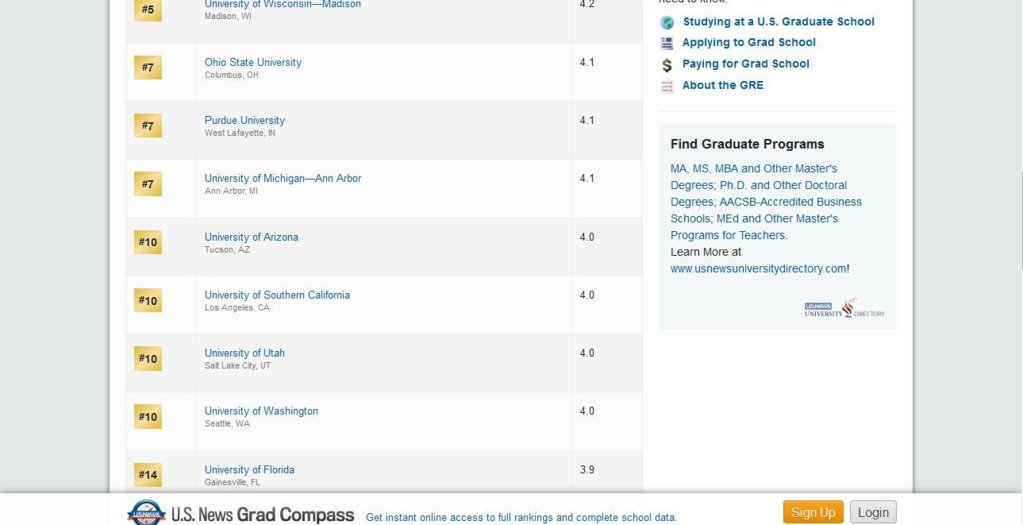Open the University of Florida link
1023x525 pixels.
pos(249,470)
